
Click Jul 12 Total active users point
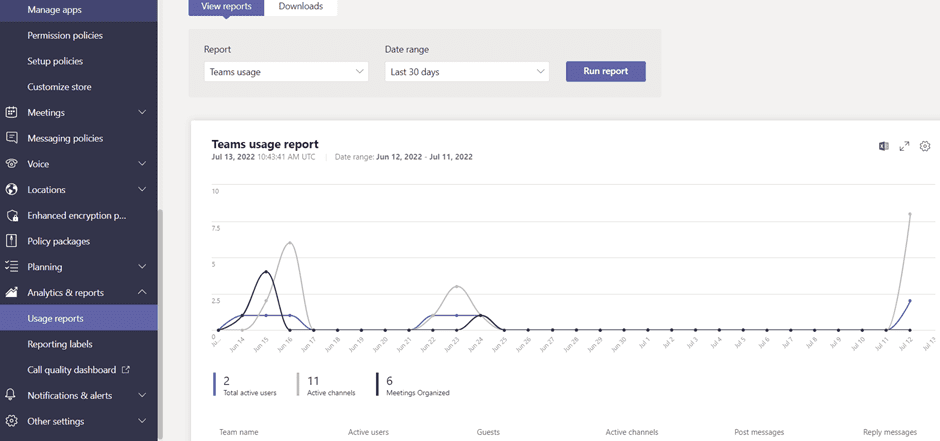coord(910,301)
